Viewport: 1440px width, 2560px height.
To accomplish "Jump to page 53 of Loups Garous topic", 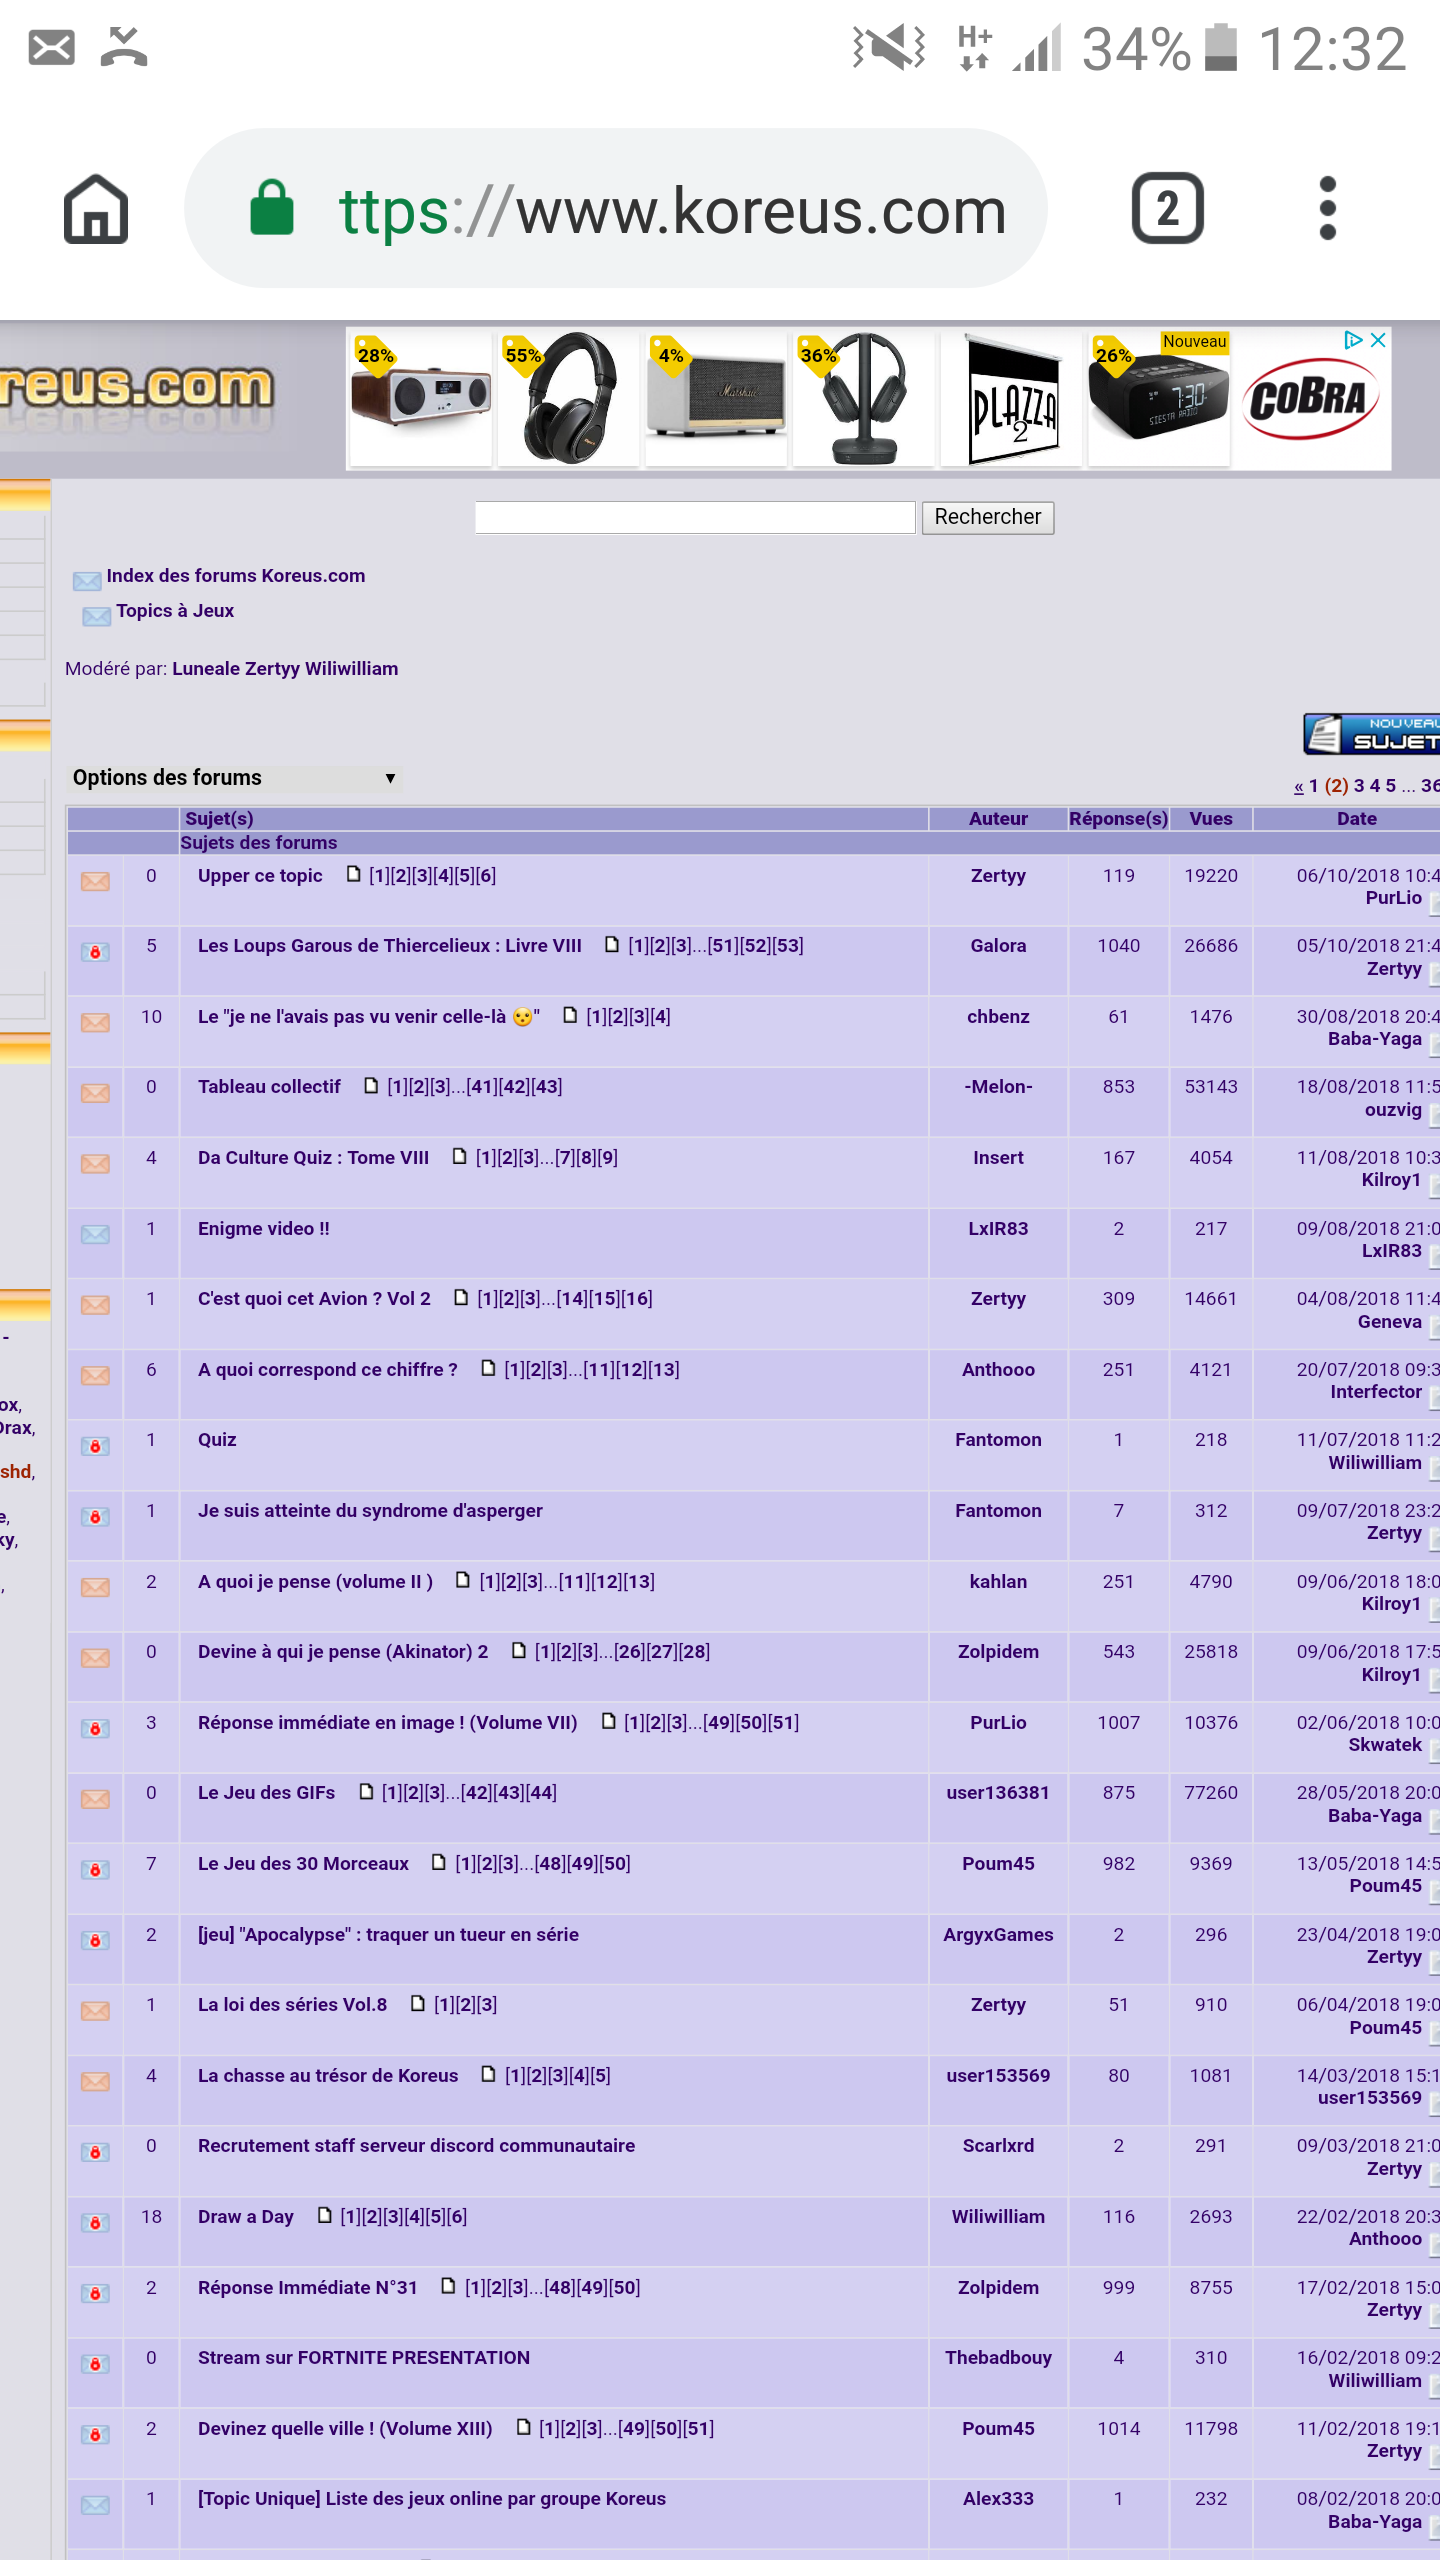I will [788, 946].
